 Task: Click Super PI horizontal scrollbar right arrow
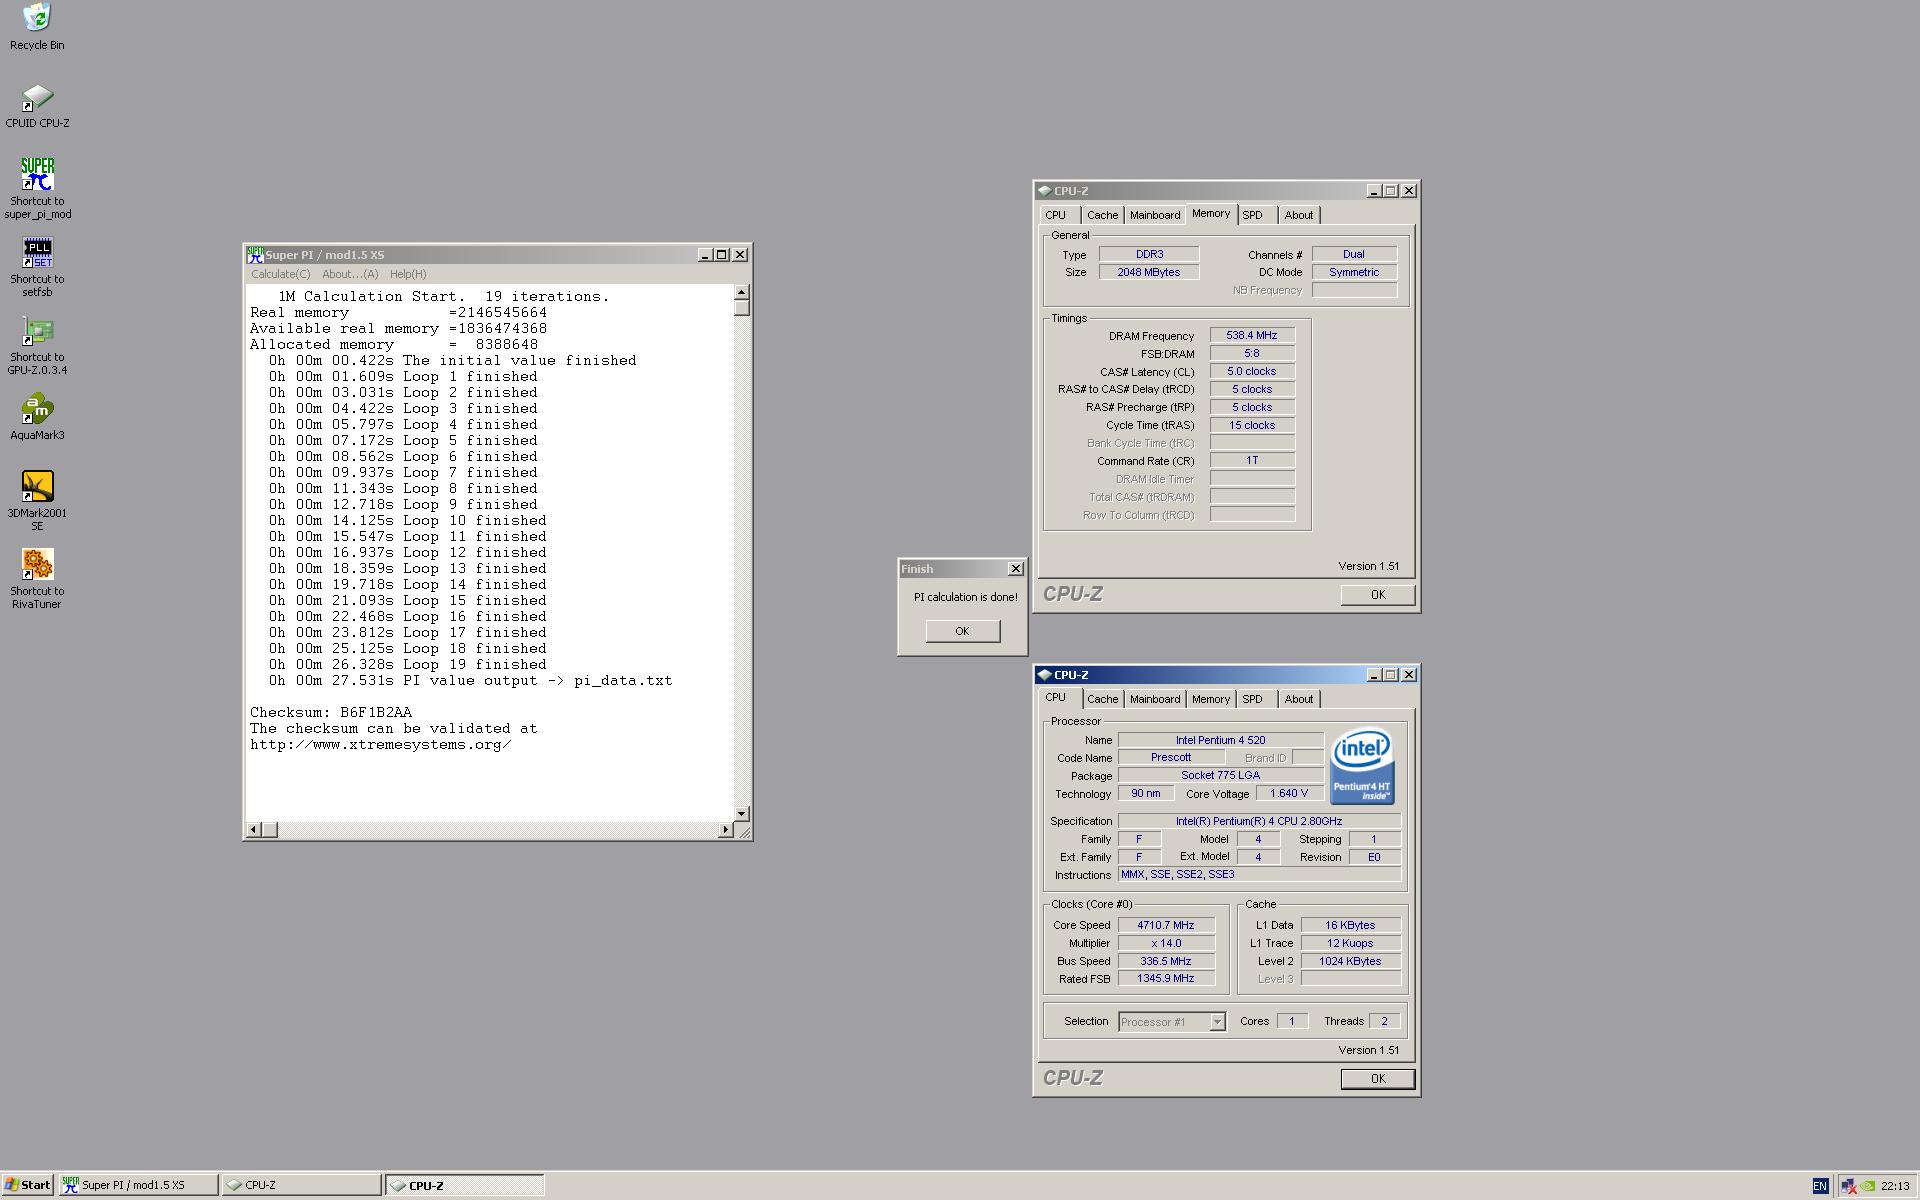pyautogui.click(x=726, y=829)
